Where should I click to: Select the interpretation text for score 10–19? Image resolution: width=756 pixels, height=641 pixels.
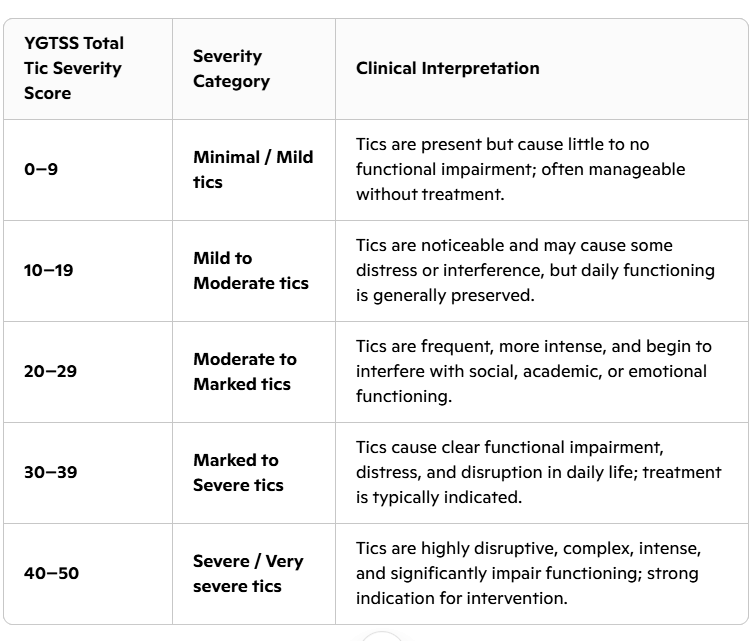(x=535, y=271)
